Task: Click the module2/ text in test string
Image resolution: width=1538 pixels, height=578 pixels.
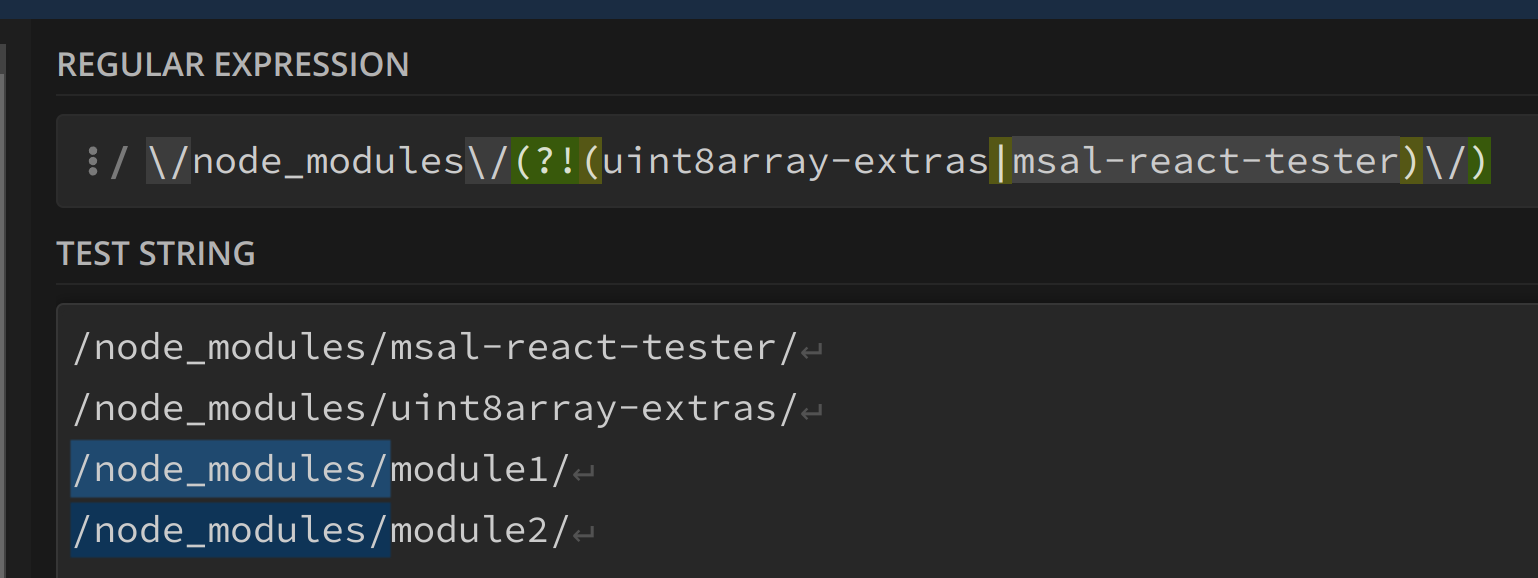Action: coord(481,529)
